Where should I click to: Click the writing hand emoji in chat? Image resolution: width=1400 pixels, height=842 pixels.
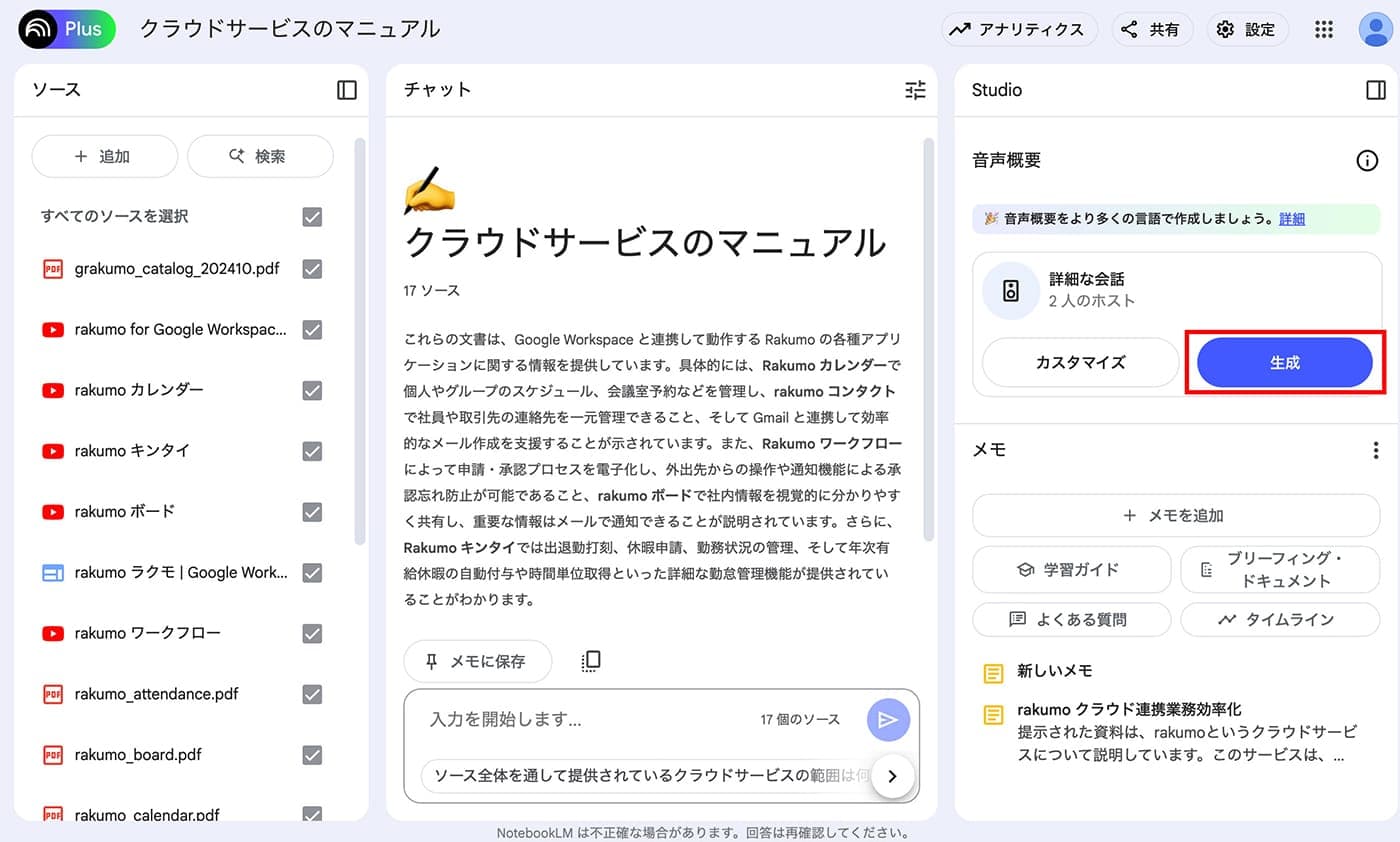pos(428,191)
